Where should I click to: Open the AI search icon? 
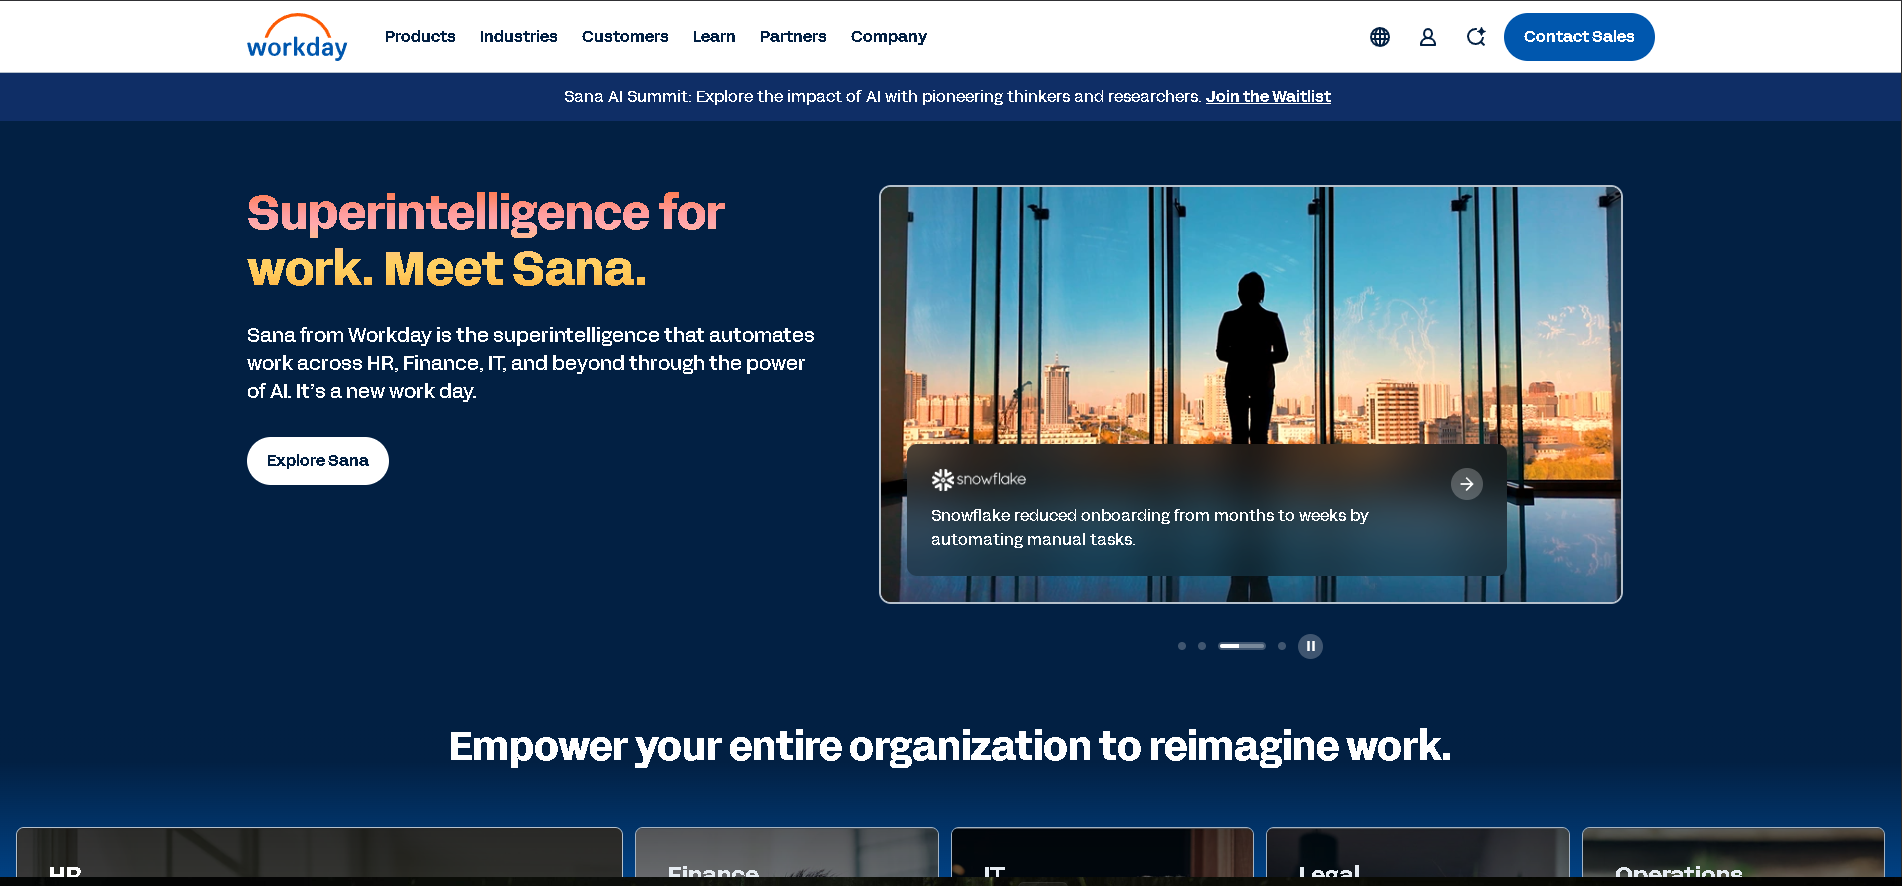1476,37
